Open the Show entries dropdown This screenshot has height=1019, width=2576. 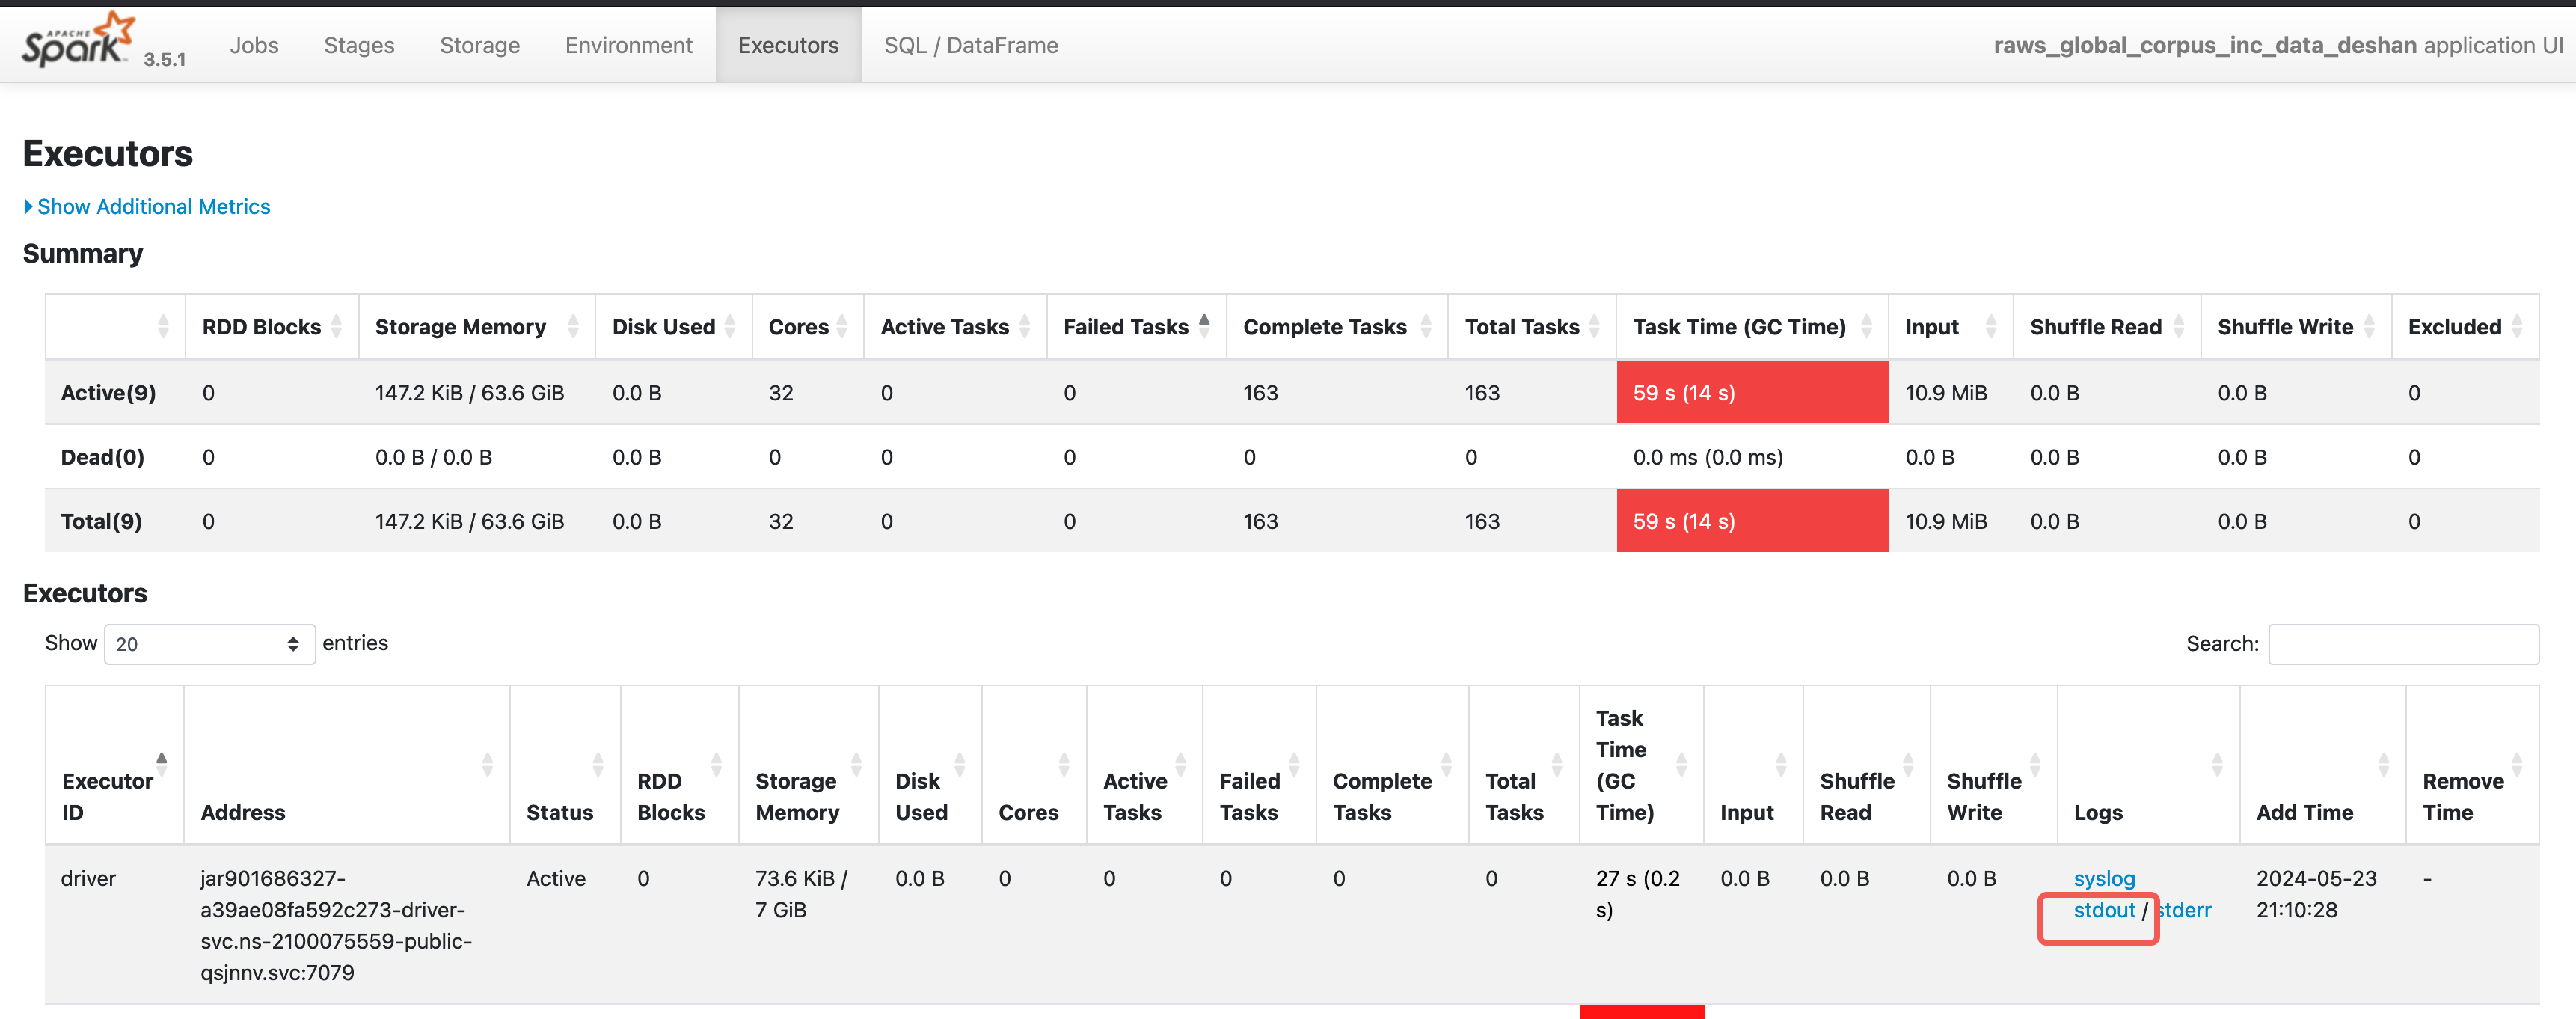coord(209,644)
